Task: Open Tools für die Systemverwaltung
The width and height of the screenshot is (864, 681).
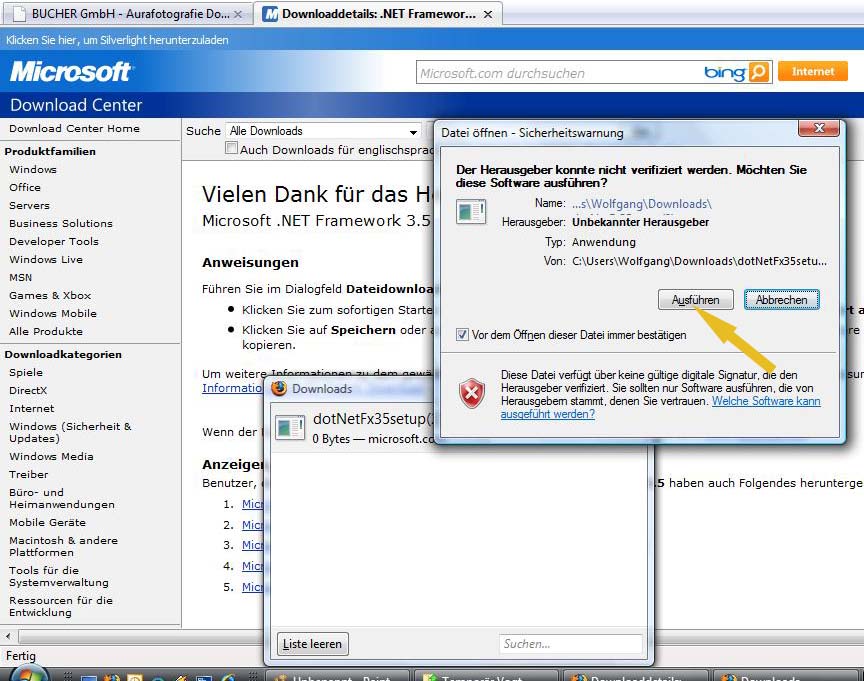Action: 59,576
